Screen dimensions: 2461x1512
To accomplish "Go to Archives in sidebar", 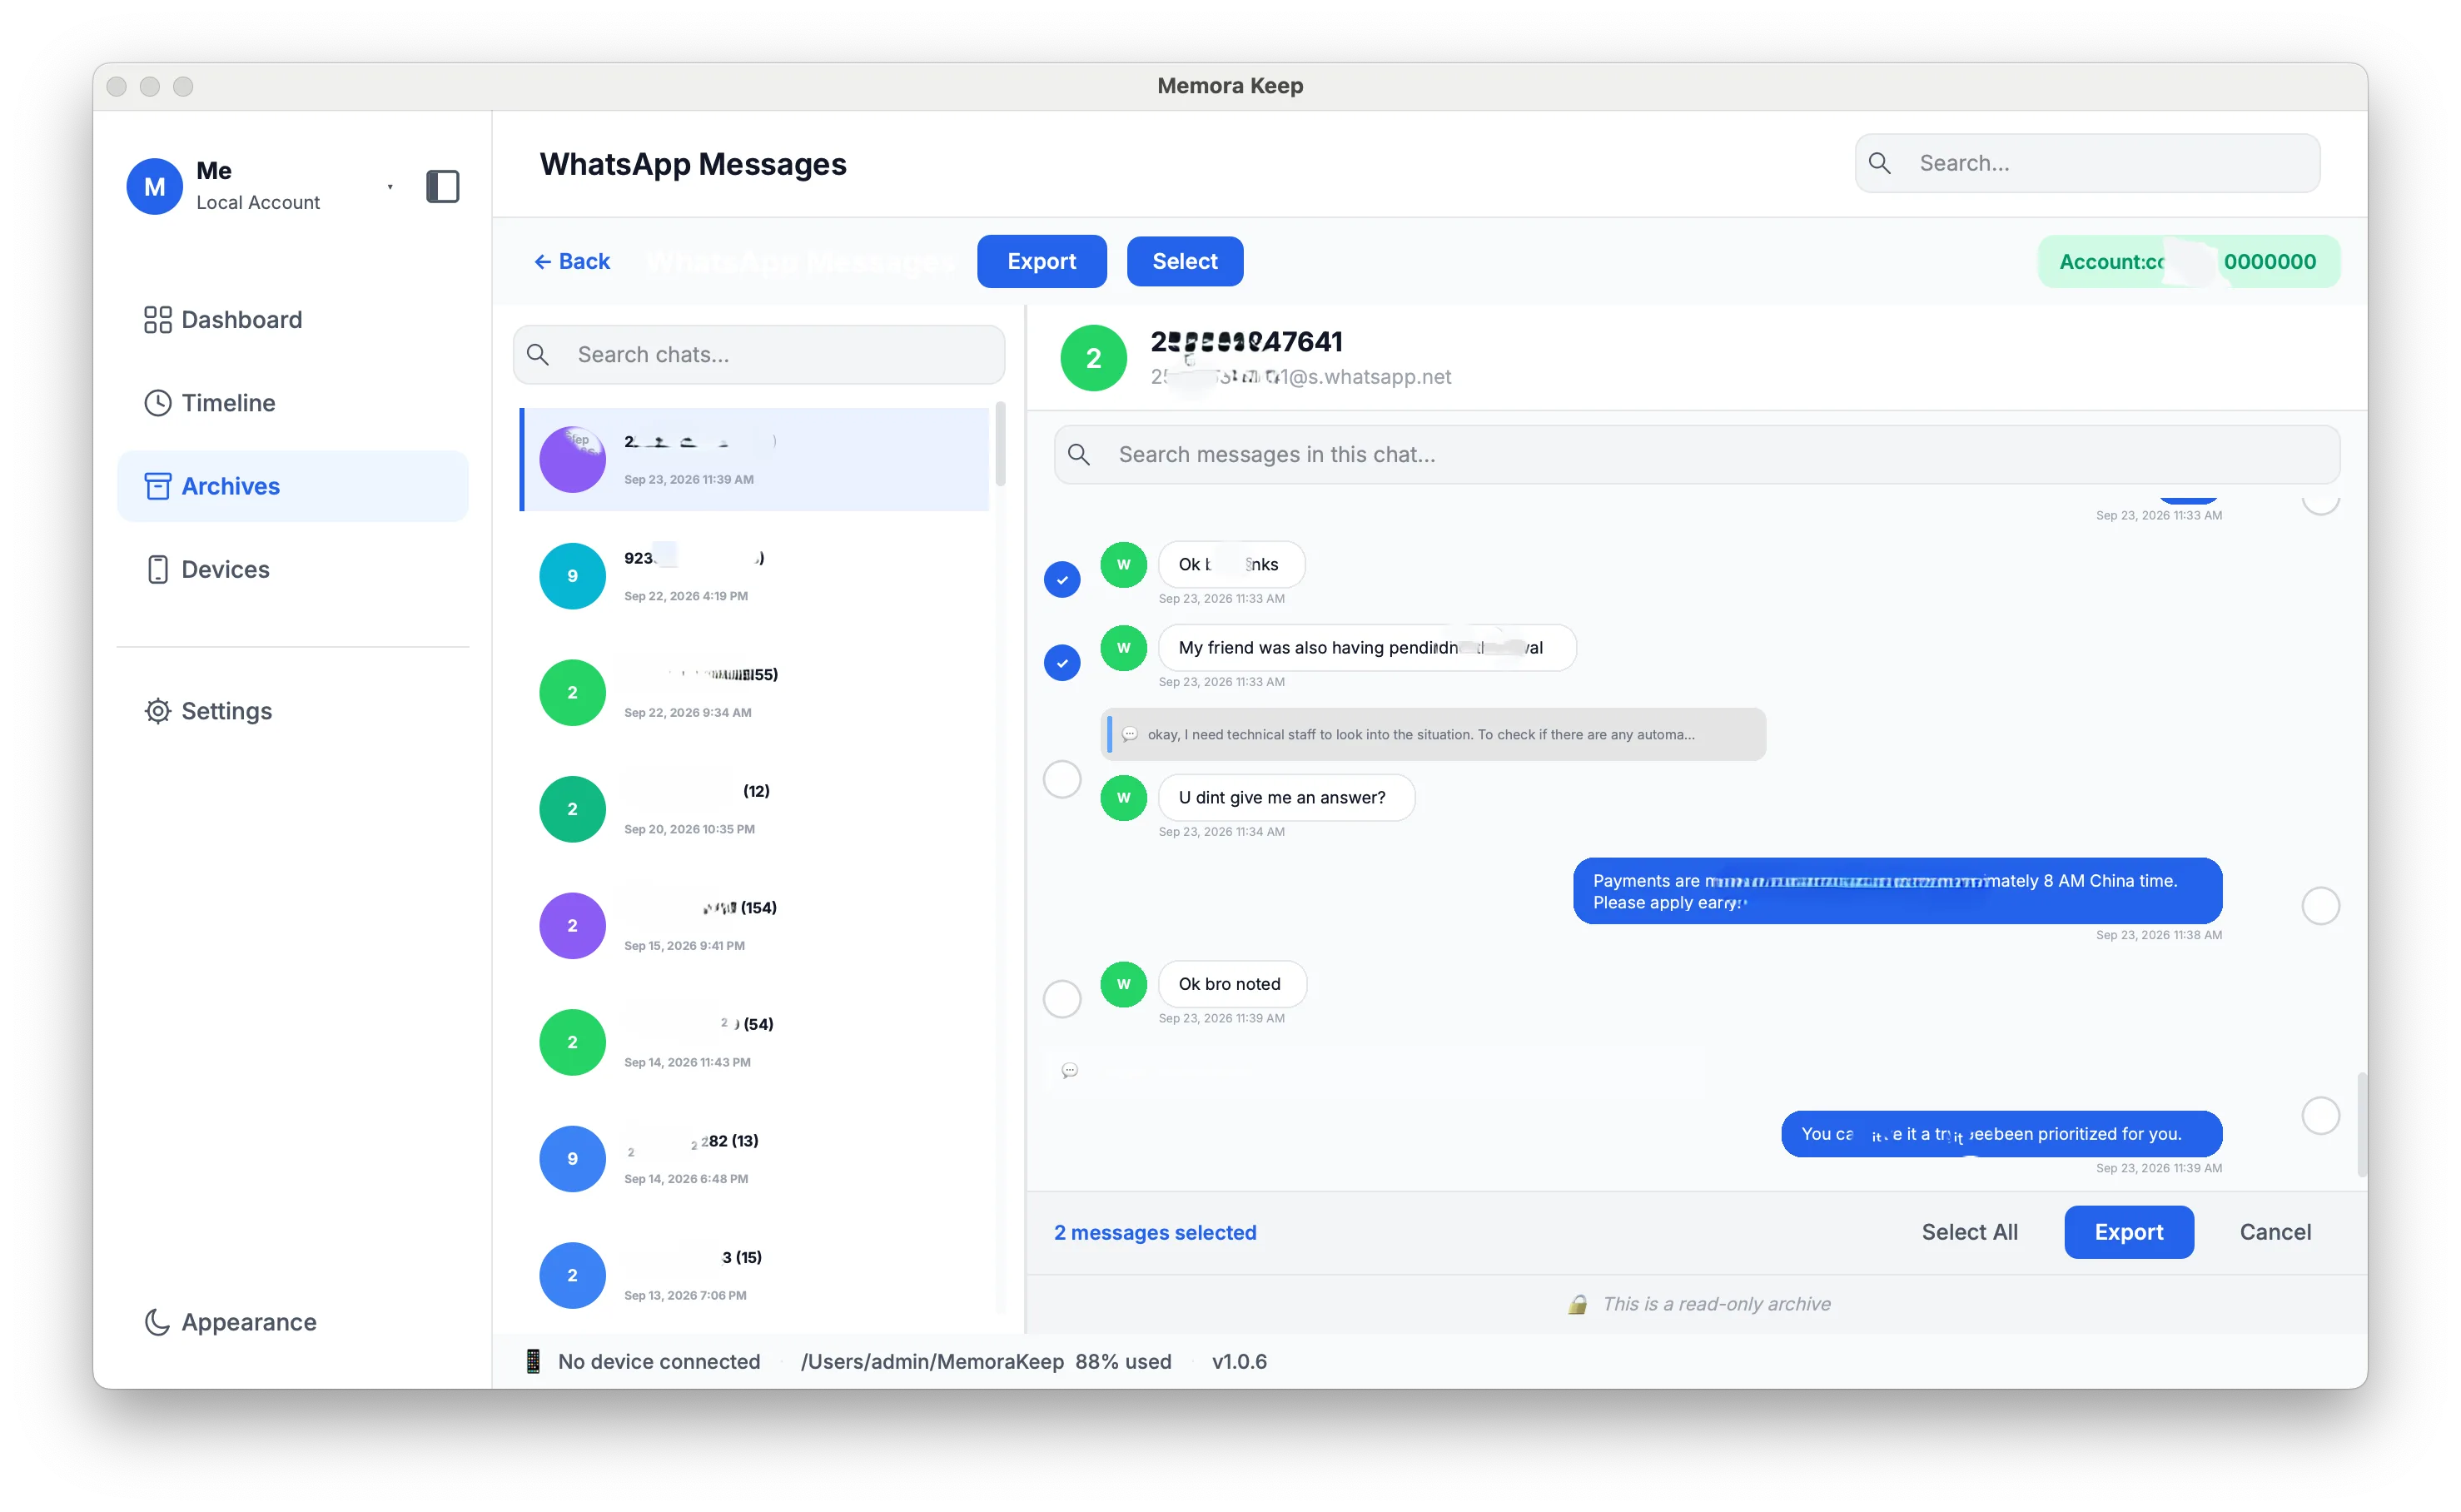I will tap(292, 486).
